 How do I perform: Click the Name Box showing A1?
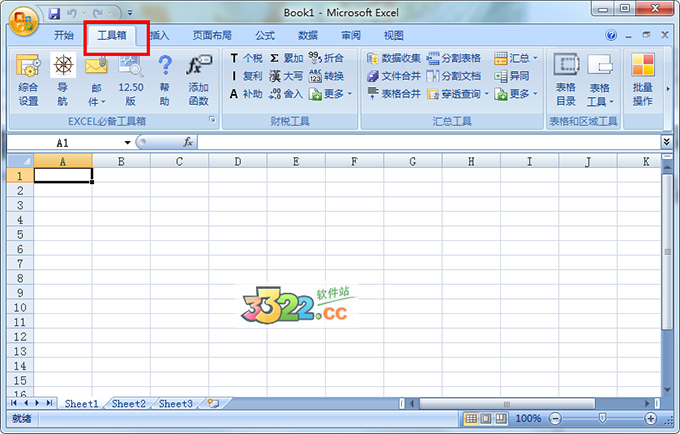point(62,143)
